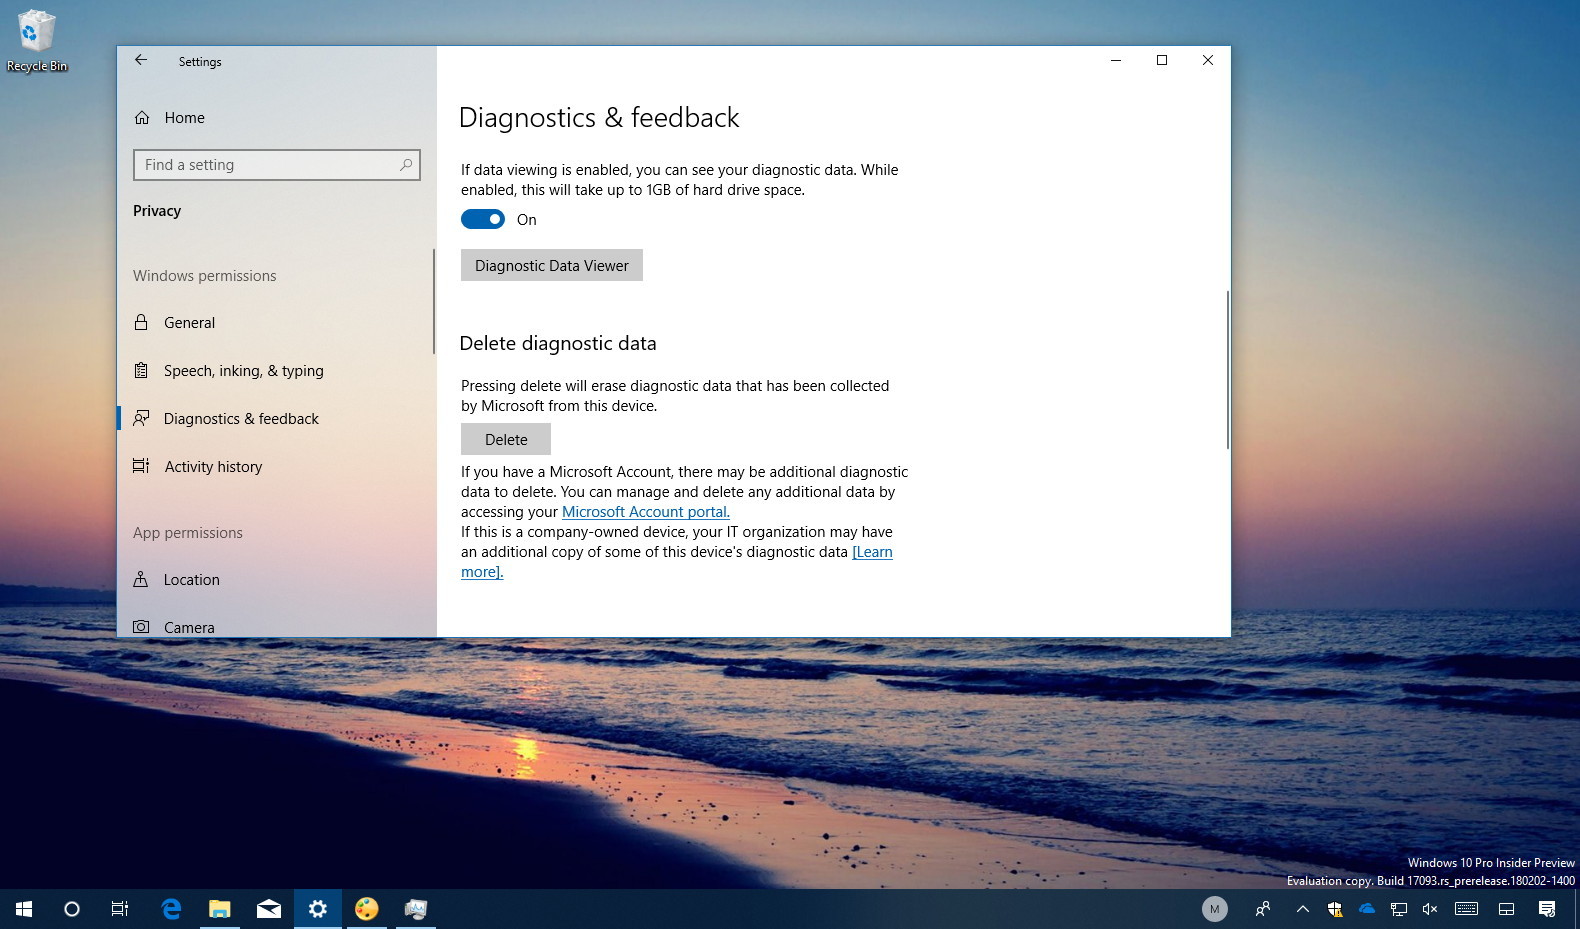Open network status tray icon
1580x929 pixels.
[x=1399, y=909]
